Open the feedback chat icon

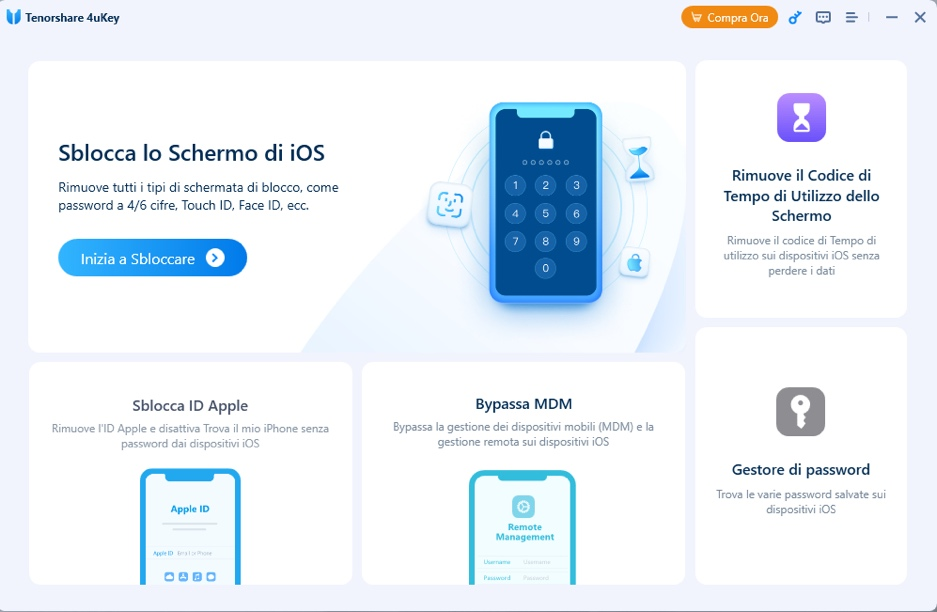click(x=823, y=18)
